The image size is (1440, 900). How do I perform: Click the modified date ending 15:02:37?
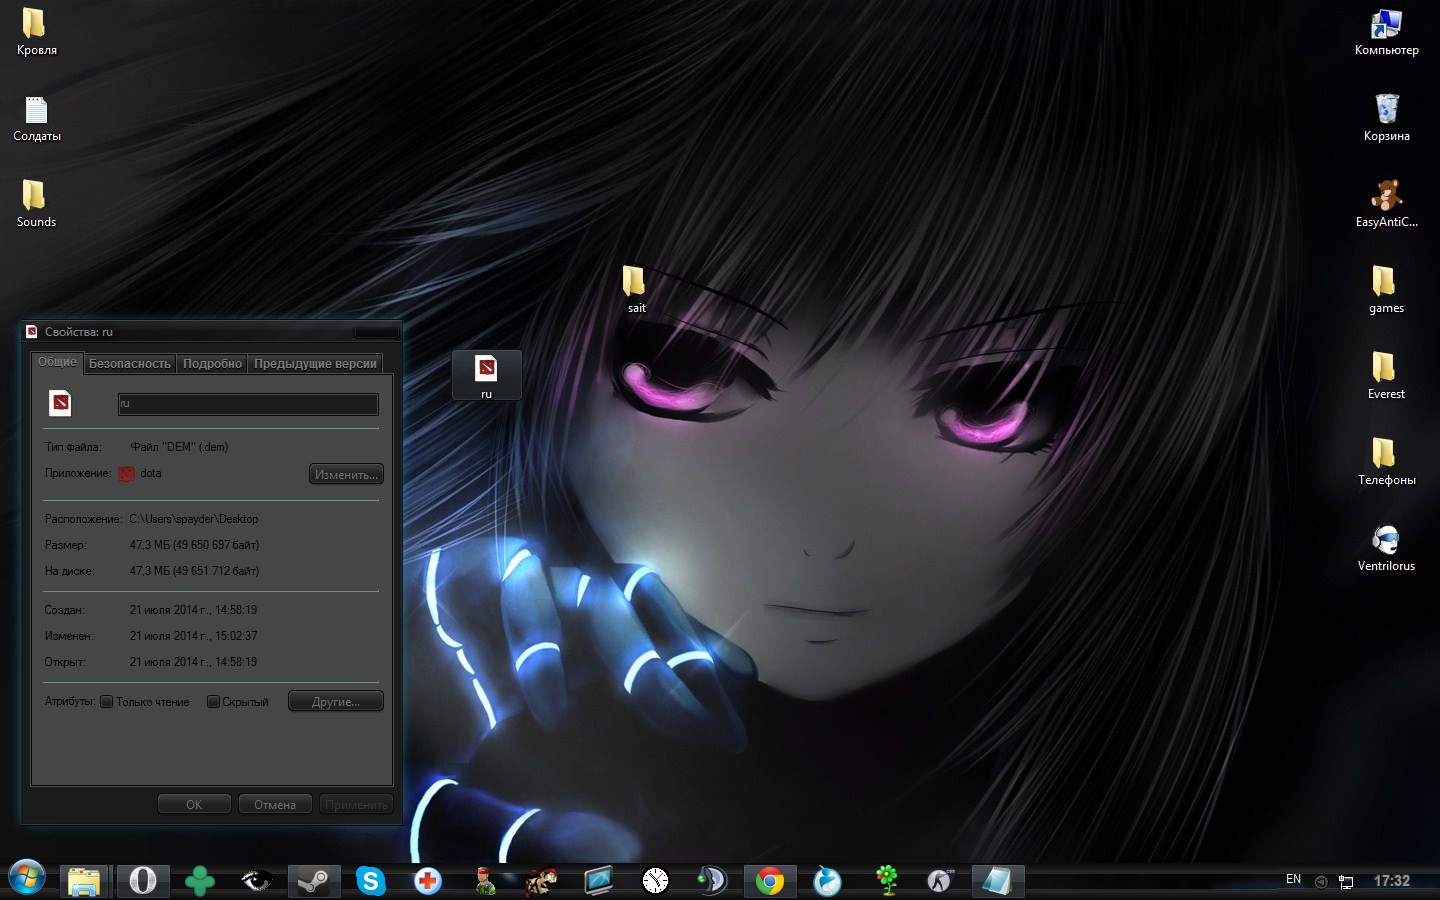193,636
